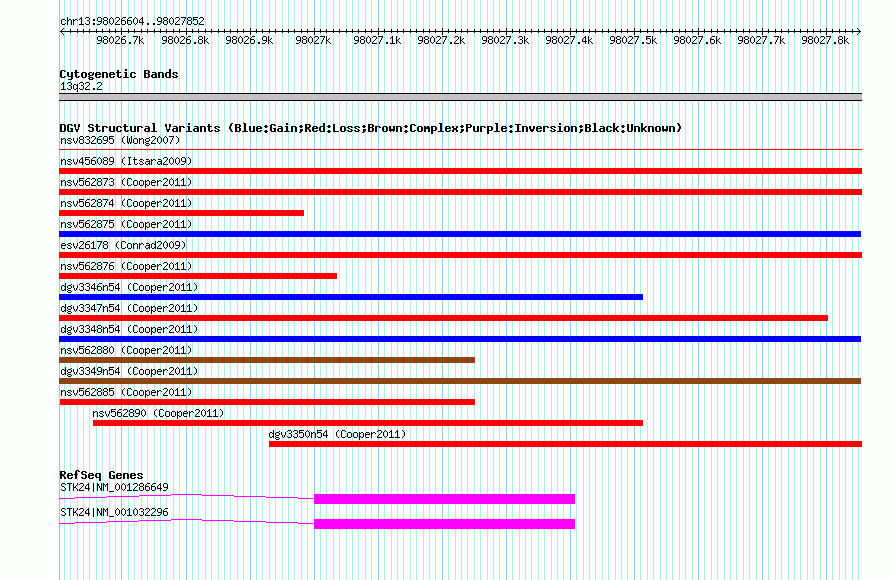Select the nsv562873 red loss bar
Image resolution: width=890 pixels, height=580 pixels.
(460, 192)
